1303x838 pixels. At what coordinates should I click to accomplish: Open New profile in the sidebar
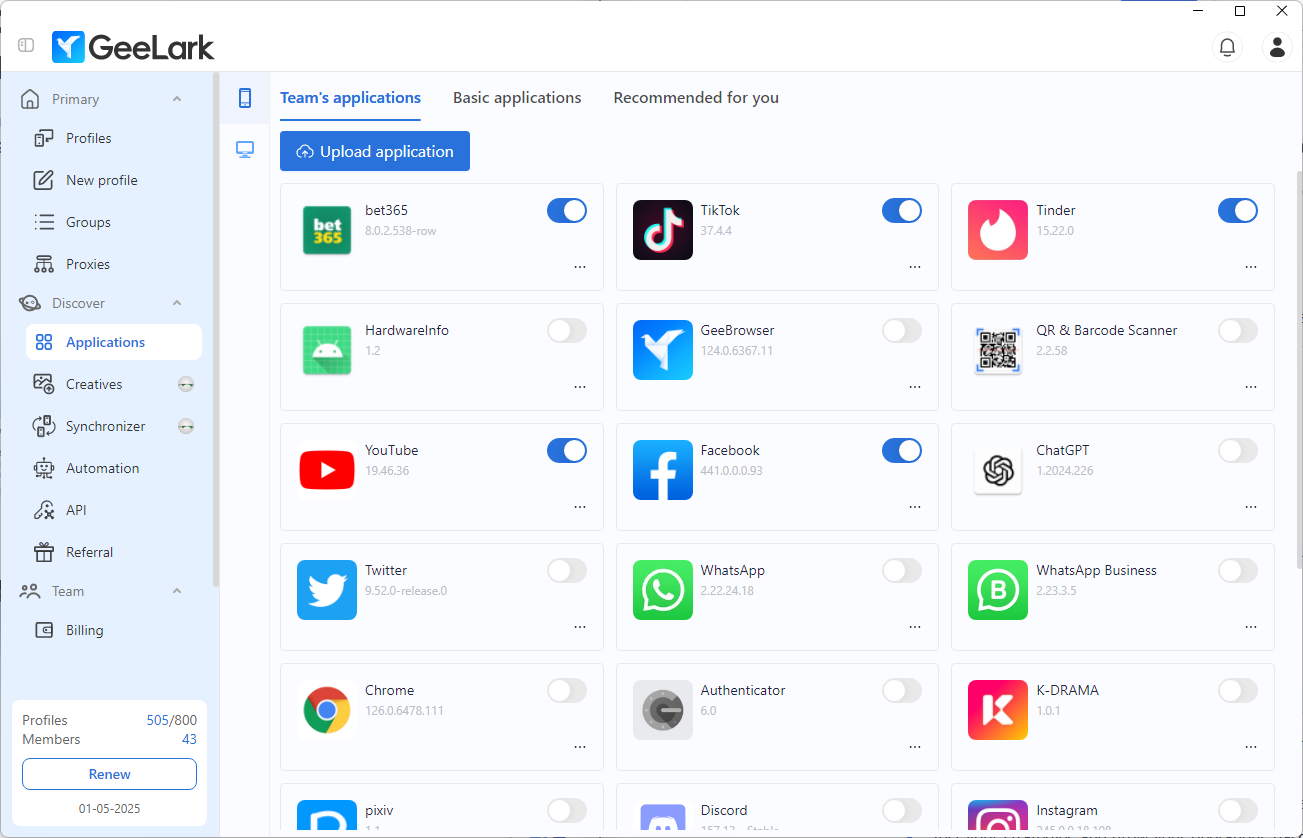pyautogui.click(x=113, y=180)
